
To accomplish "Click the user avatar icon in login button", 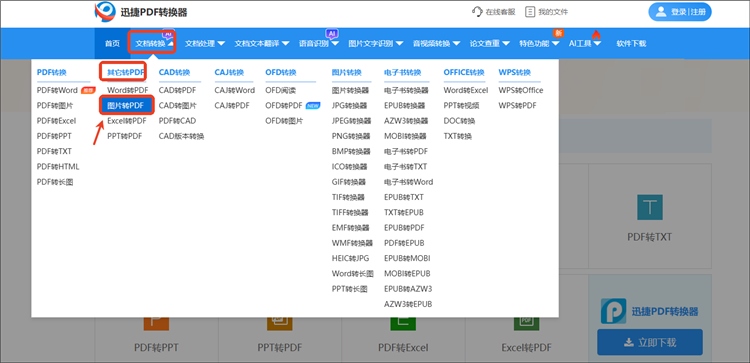I will point(661,12).
